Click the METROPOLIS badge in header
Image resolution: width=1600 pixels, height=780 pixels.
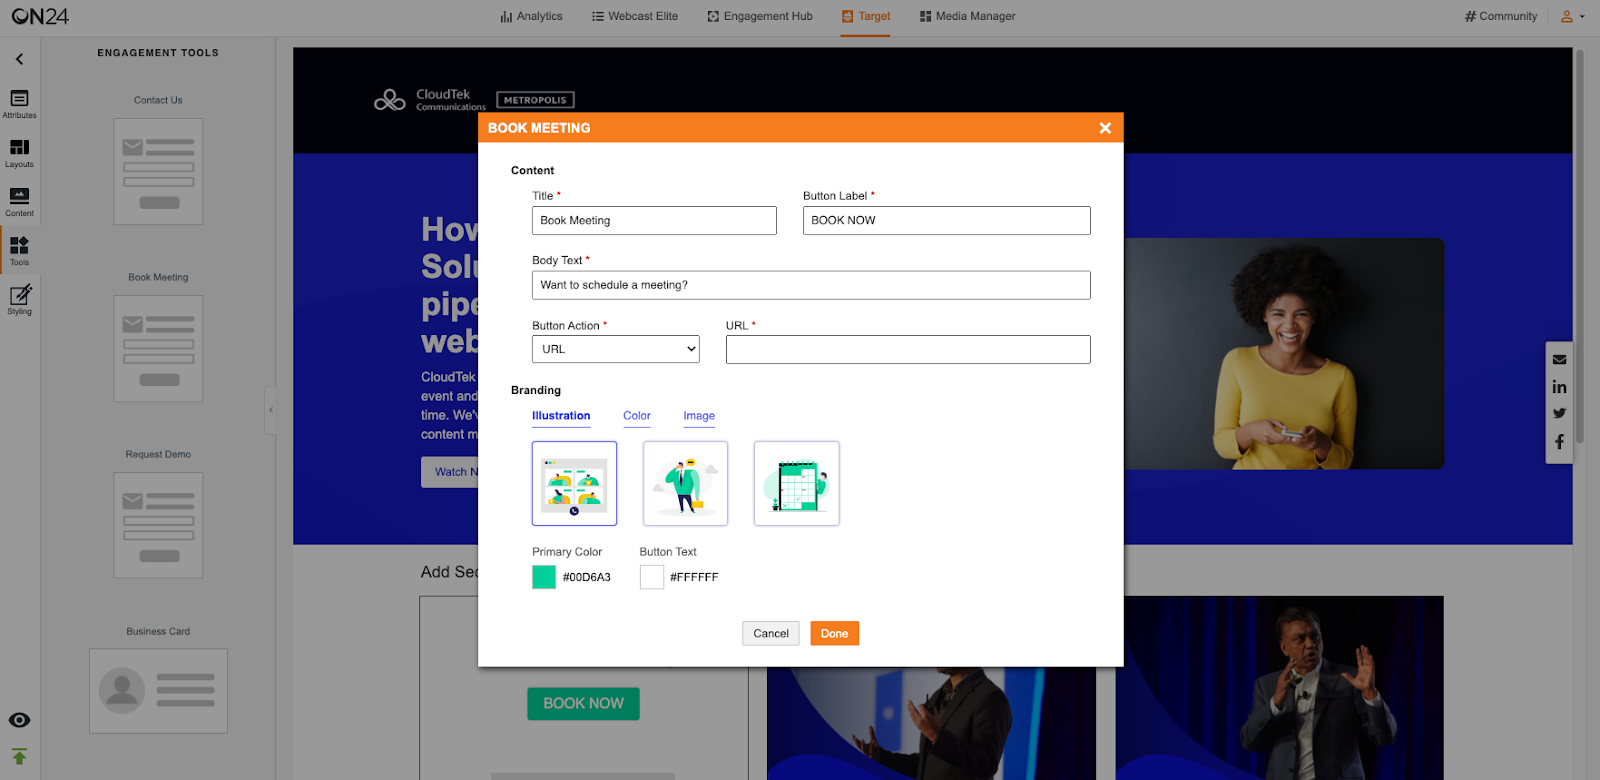point(535,100)
